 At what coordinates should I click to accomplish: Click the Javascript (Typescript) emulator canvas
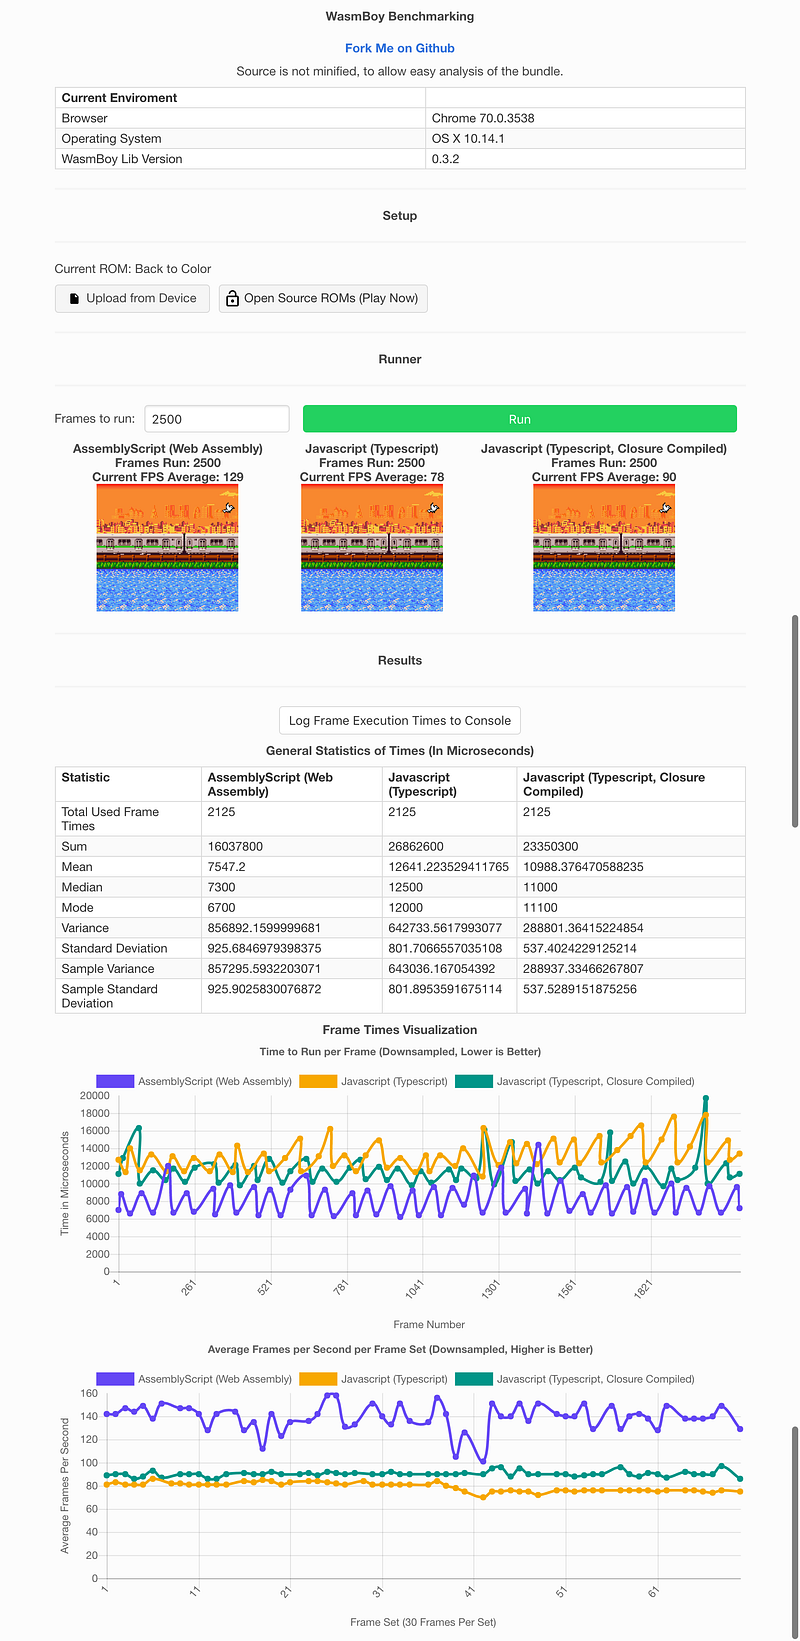(372, 547)
